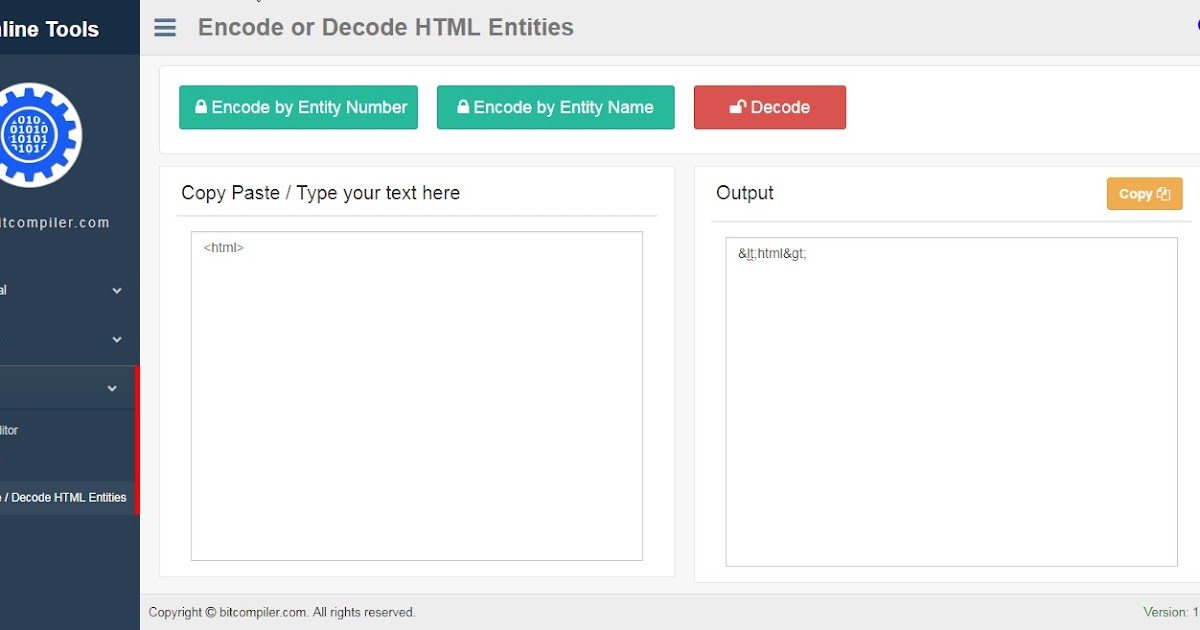The width and height of the screenshot is (1200, 630).
Task: Click inside the text input area
Action: (416, 395)
